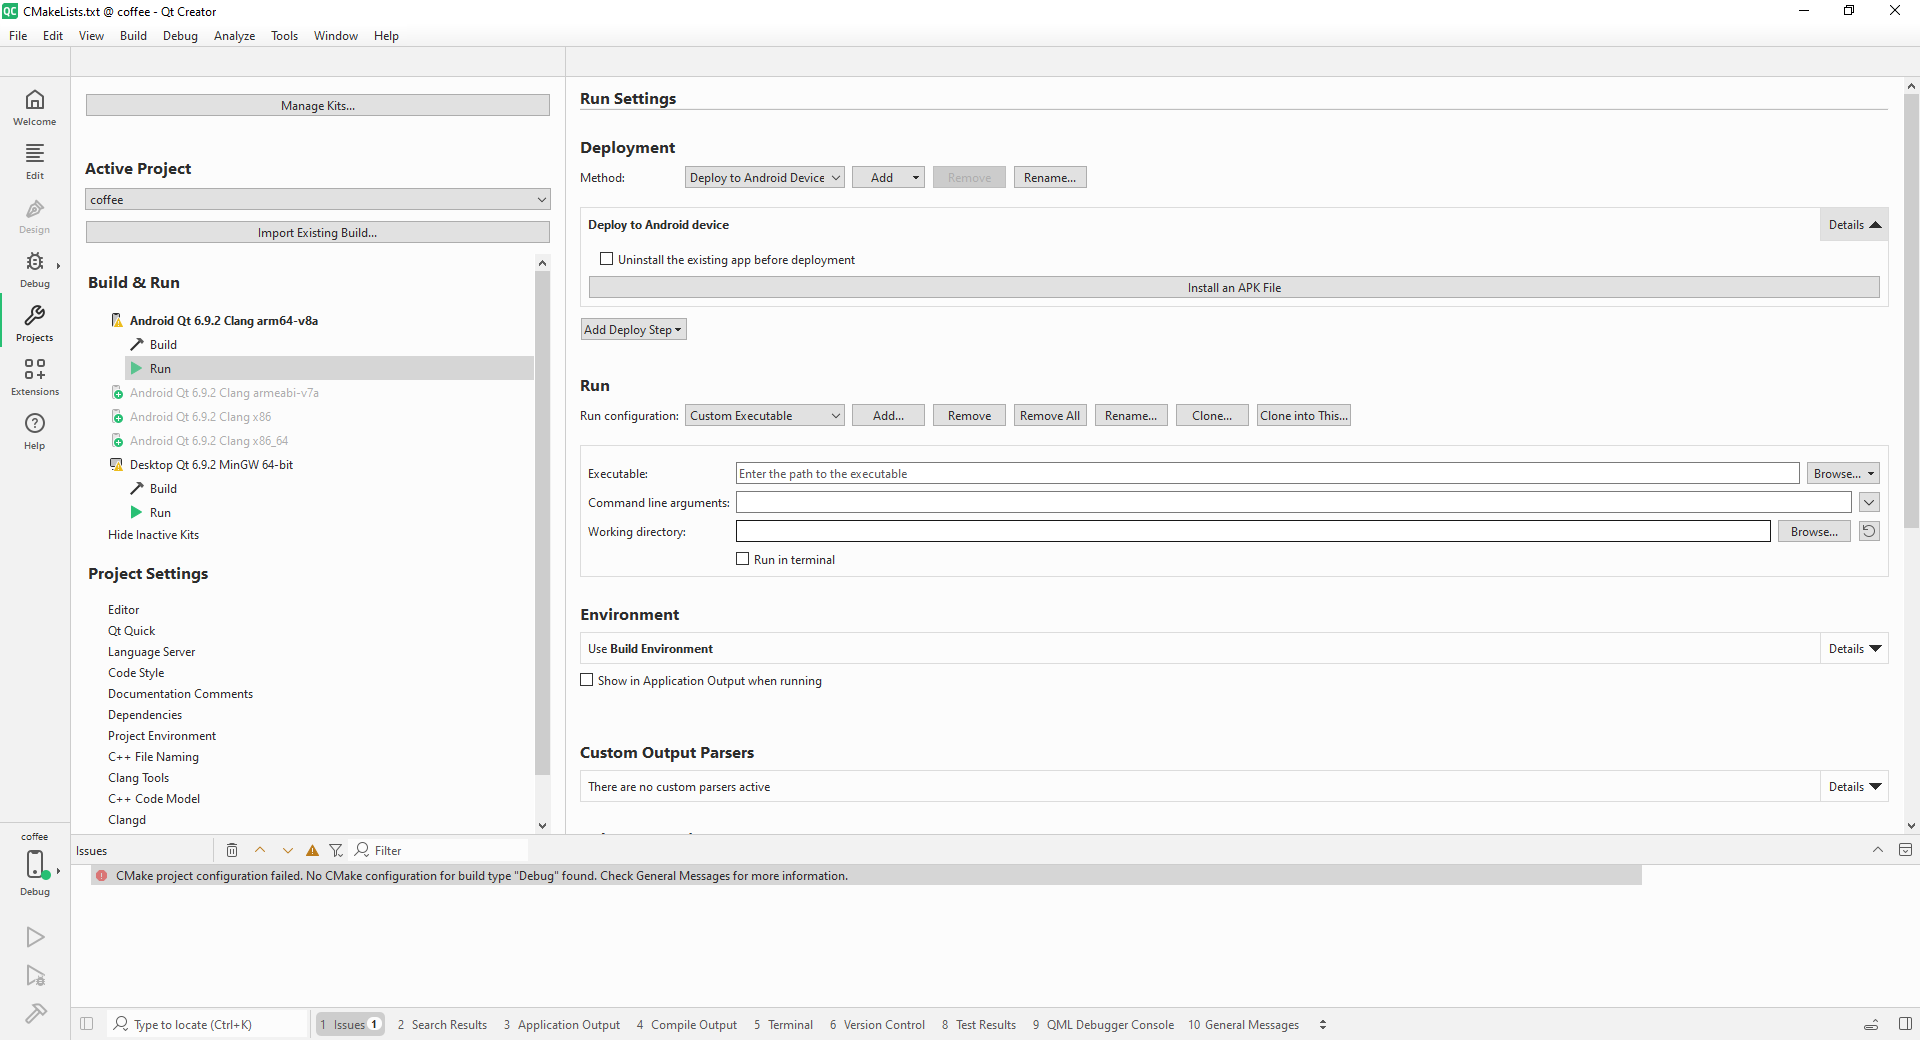Screen dimensions: 1920x1040
Task: Click Remove All run configurations button
Action: 1050,415
